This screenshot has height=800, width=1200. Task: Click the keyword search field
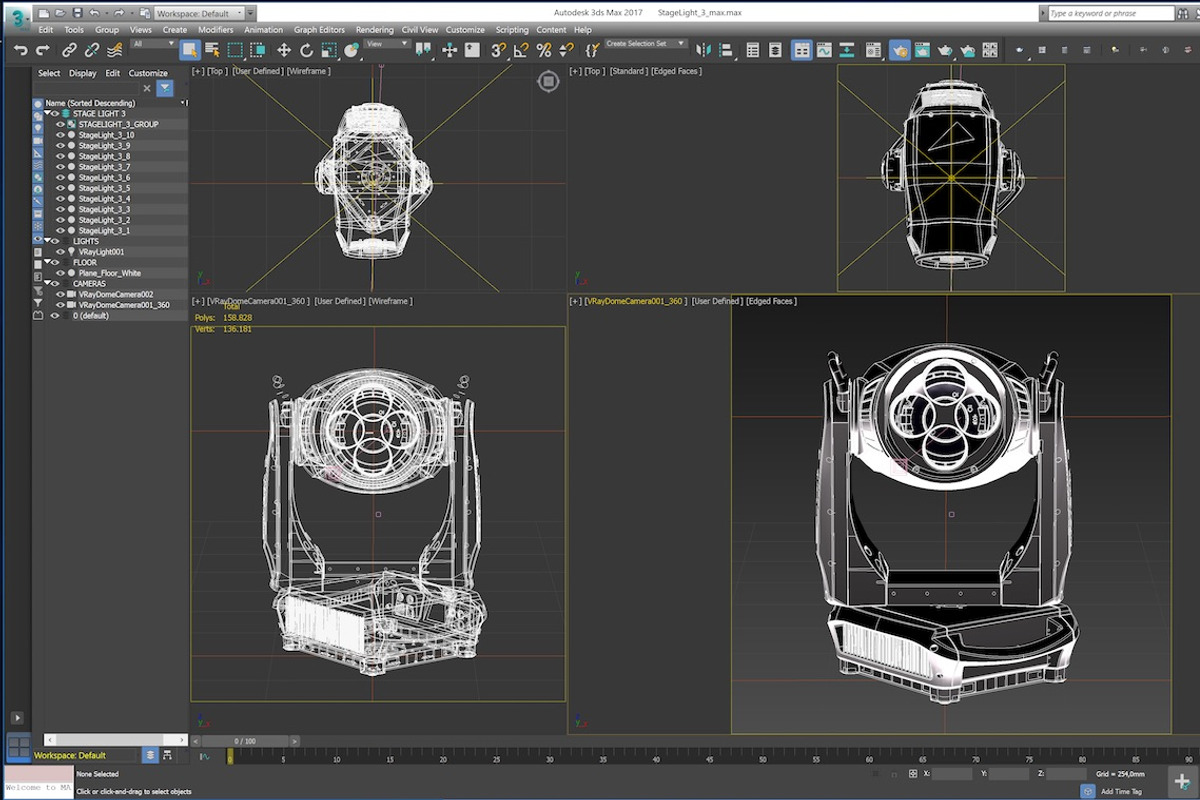(x=1111, y=14)
